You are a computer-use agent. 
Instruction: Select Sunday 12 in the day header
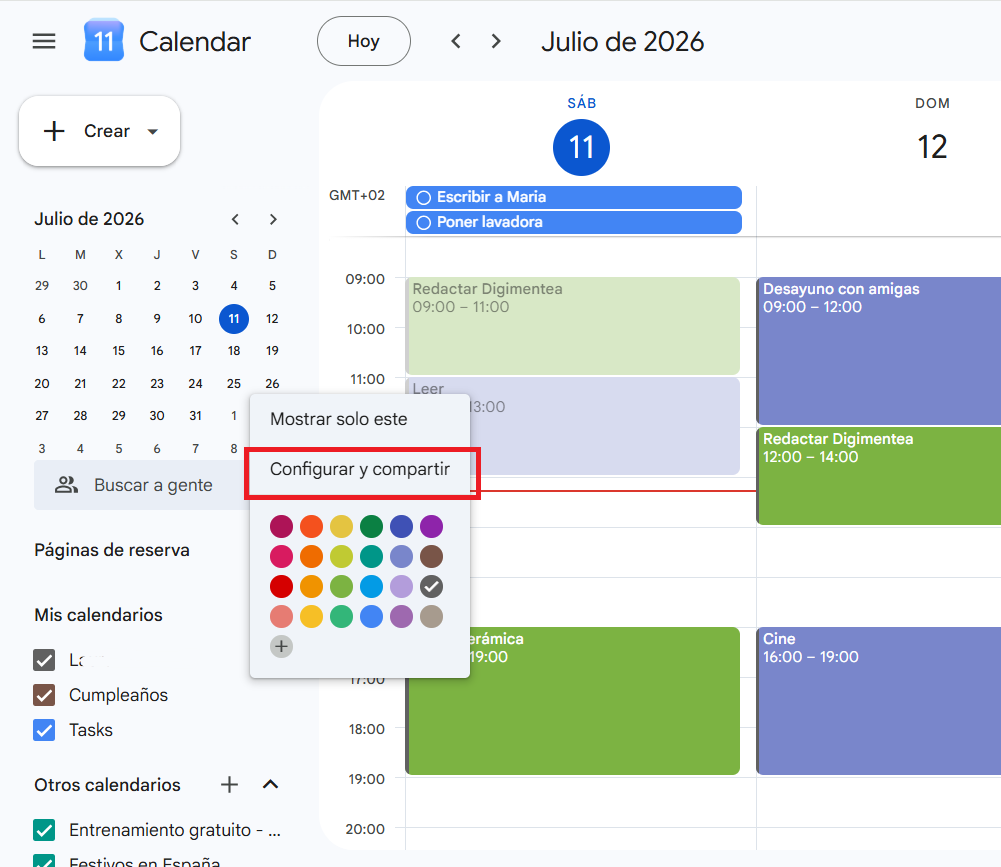(x=932, y=147)
